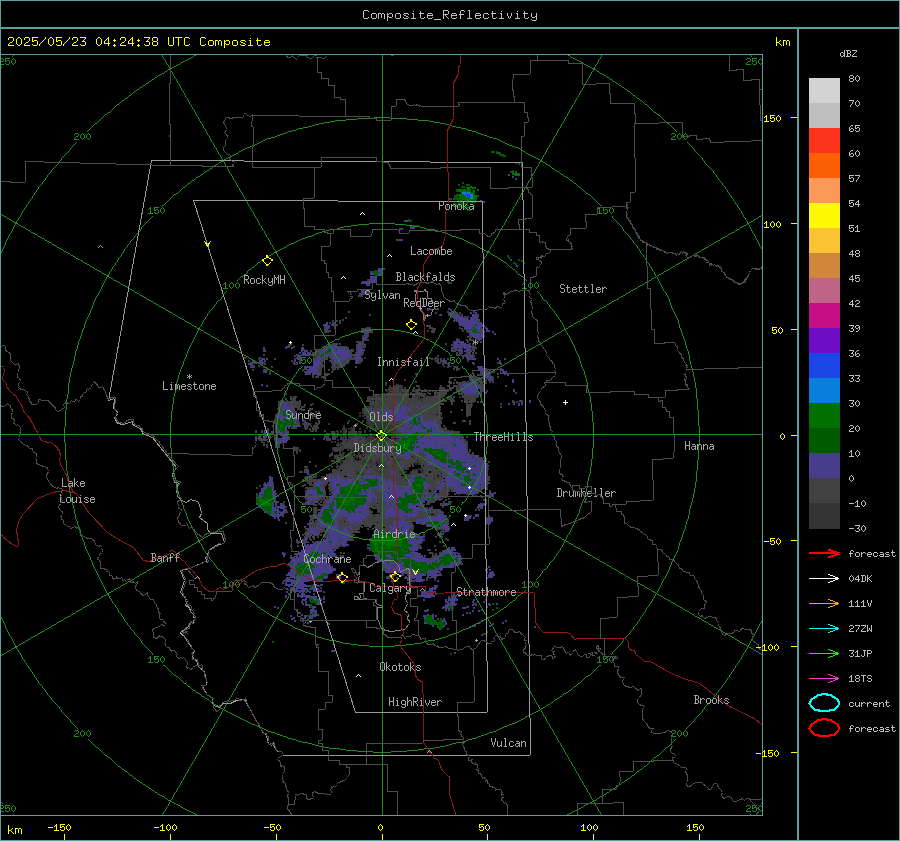Select the magenta 39–42 dBZ swatch
This screenshot has width=900, height=841.
pos(824,316)
